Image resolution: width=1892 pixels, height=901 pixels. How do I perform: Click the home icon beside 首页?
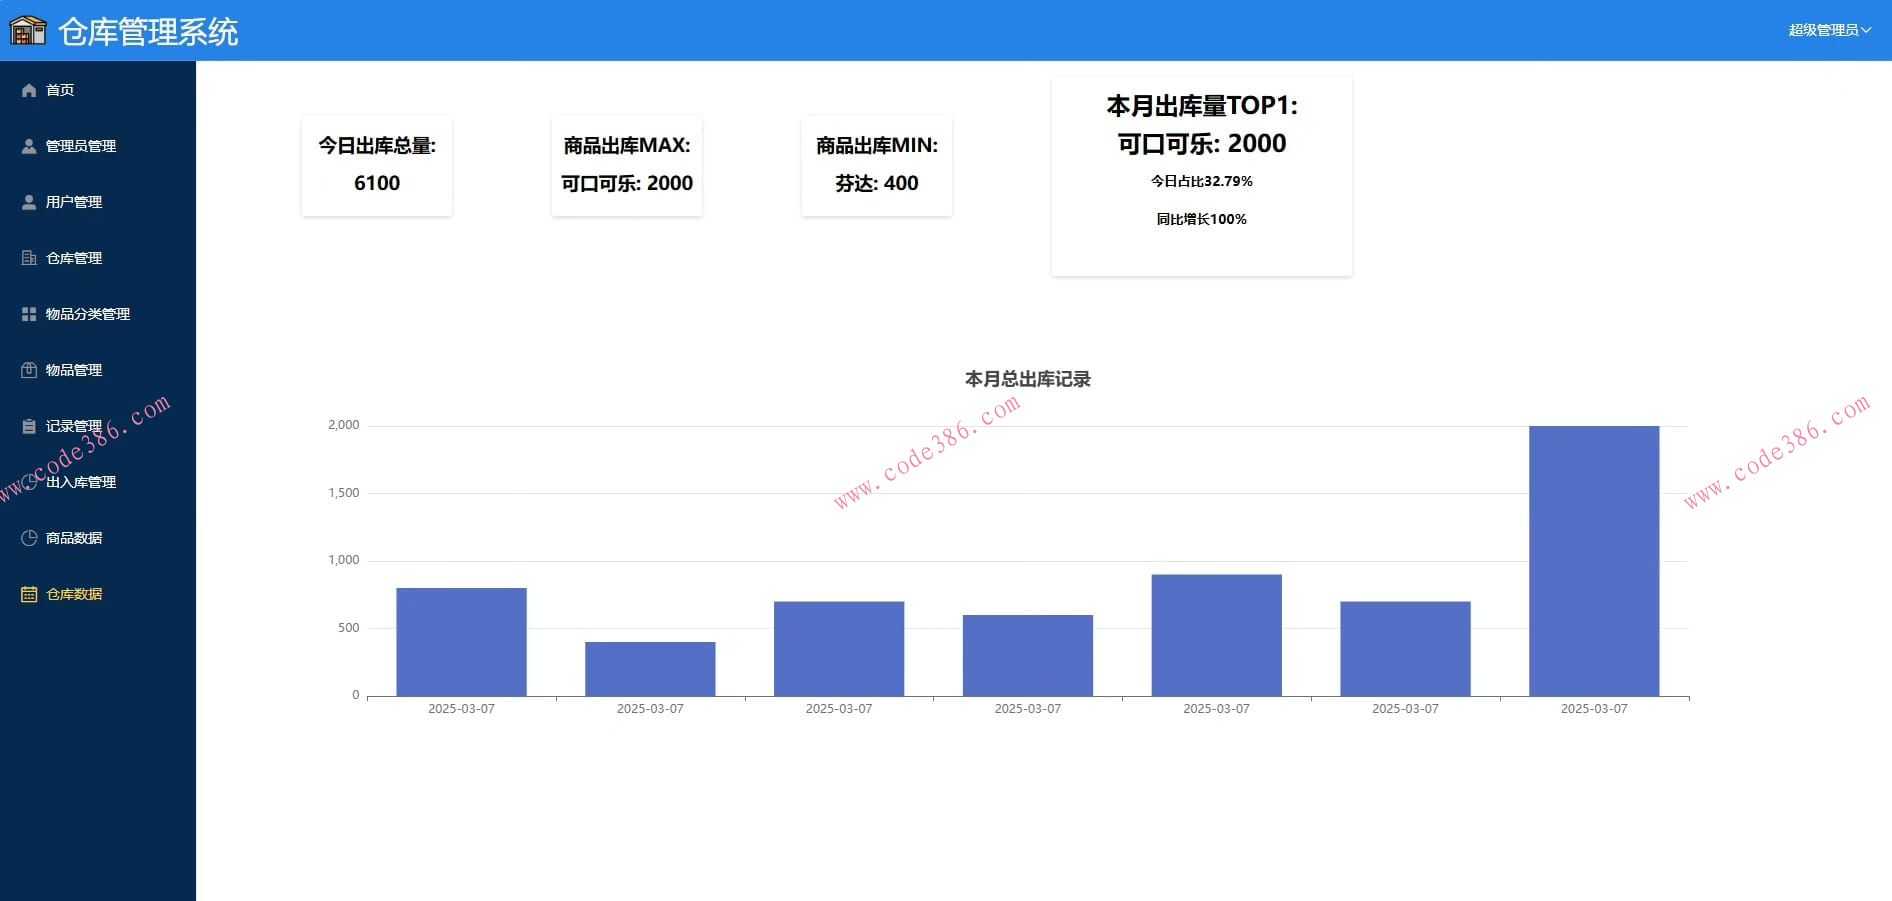pos(29,90)
